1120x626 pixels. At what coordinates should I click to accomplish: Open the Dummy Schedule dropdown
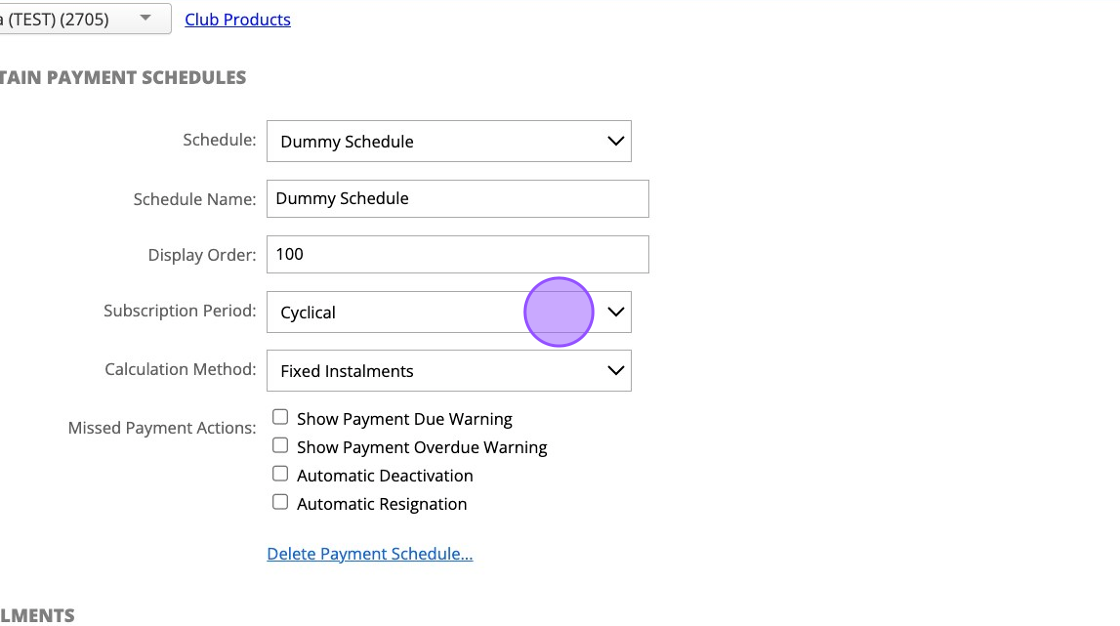(449, 141)
